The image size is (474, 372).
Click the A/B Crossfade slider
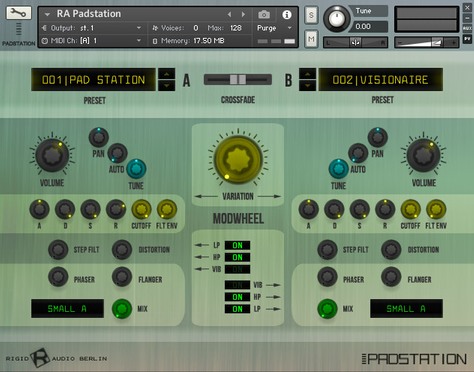[x=238, y=79]
